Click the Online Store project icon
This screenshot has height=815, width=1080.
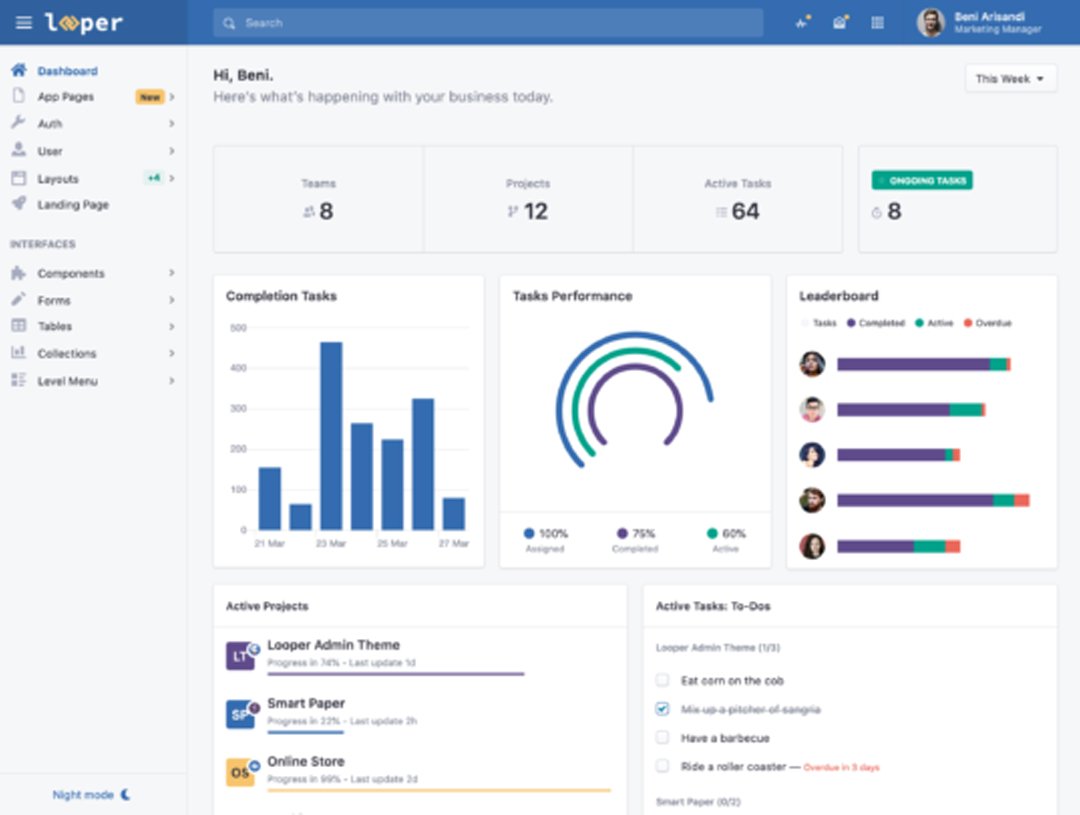tap(240, 772)
